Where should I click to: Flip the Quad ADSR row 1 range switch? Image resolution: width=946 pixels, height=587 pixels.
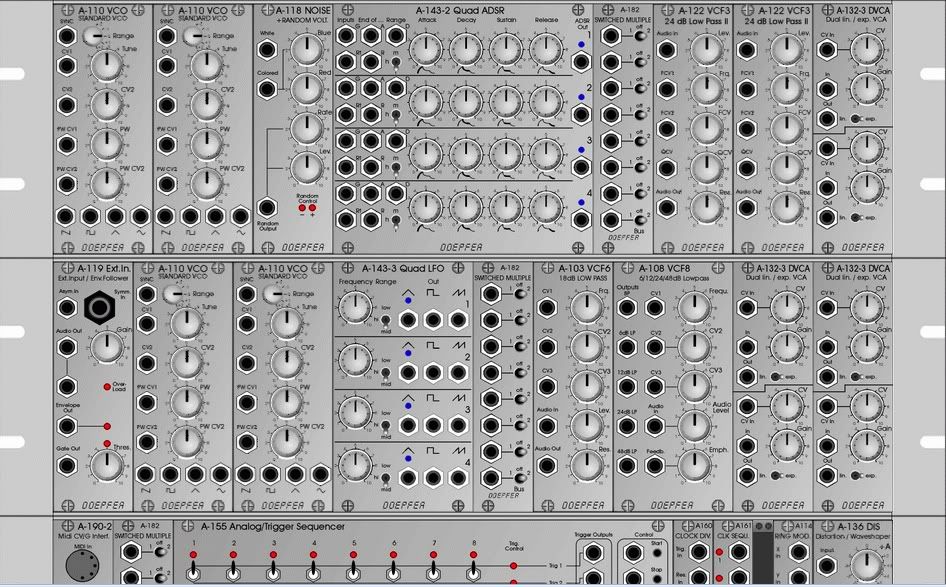tap(396, 62)
